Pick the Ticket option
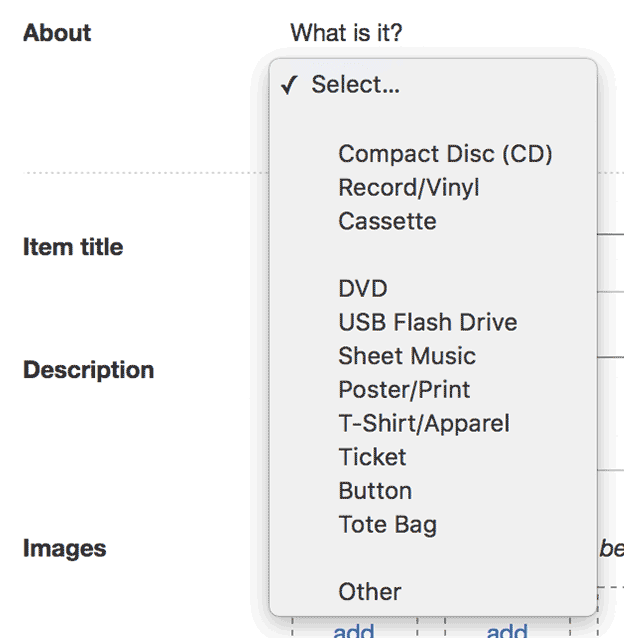The image size is (624, 638). coord(372,457)
